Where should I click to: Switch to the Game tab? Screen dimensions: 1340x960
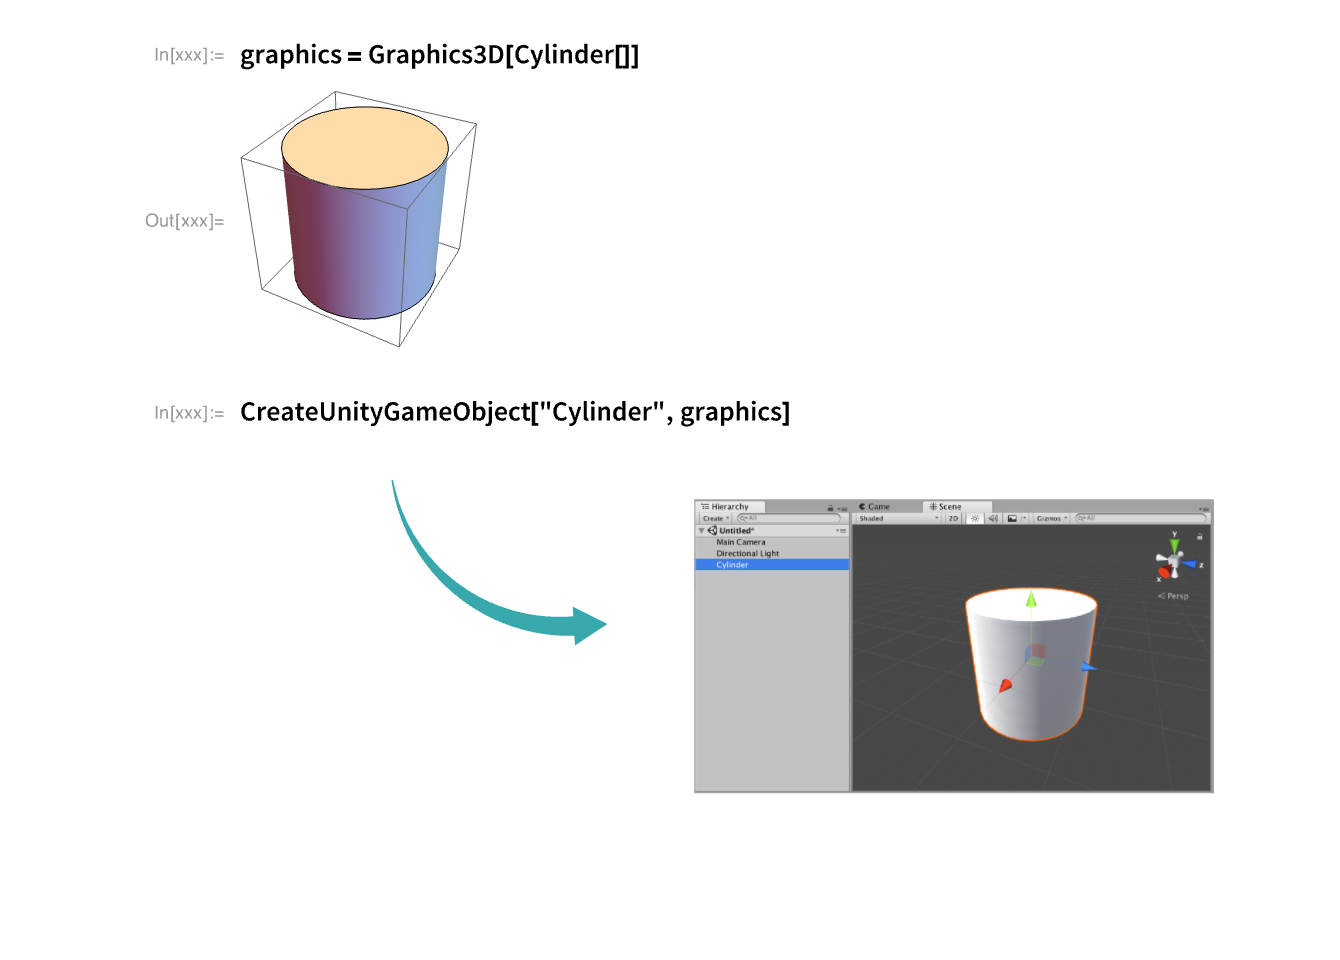(x=875, y=507)
